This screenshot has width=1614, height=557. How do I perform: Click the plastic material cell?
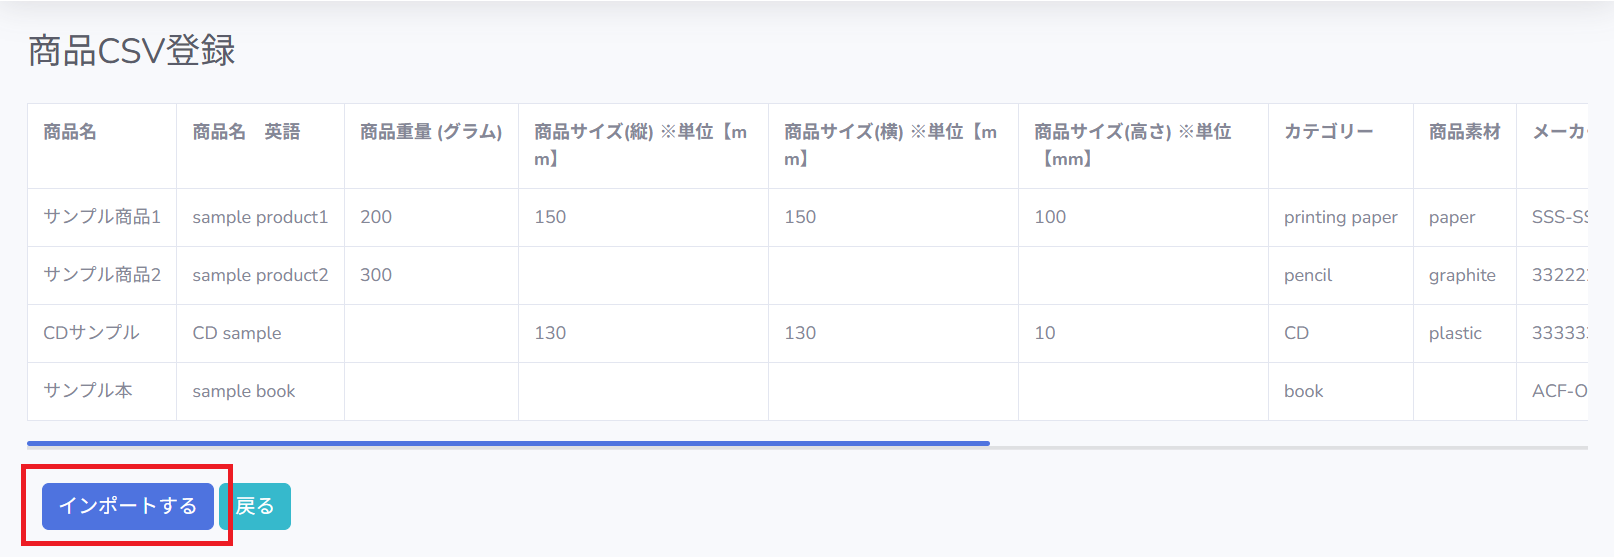point(1455,333)
